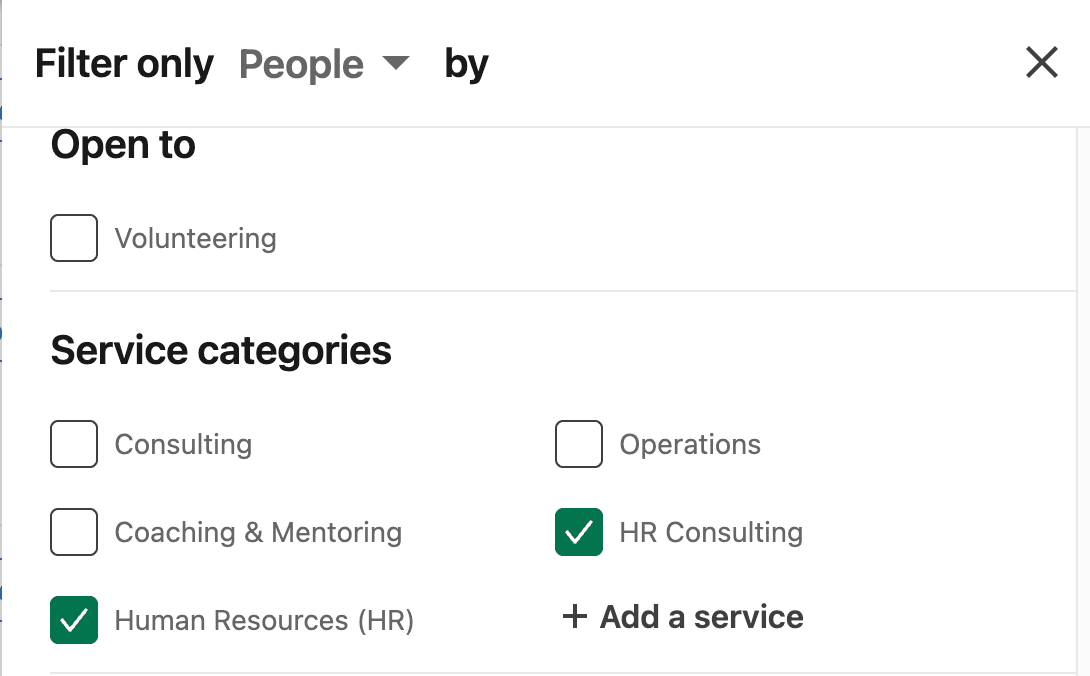This screenshot has height=676, width=1090.
Task: Click the Coaching & Mentoring label
Action: pos(258,533)
